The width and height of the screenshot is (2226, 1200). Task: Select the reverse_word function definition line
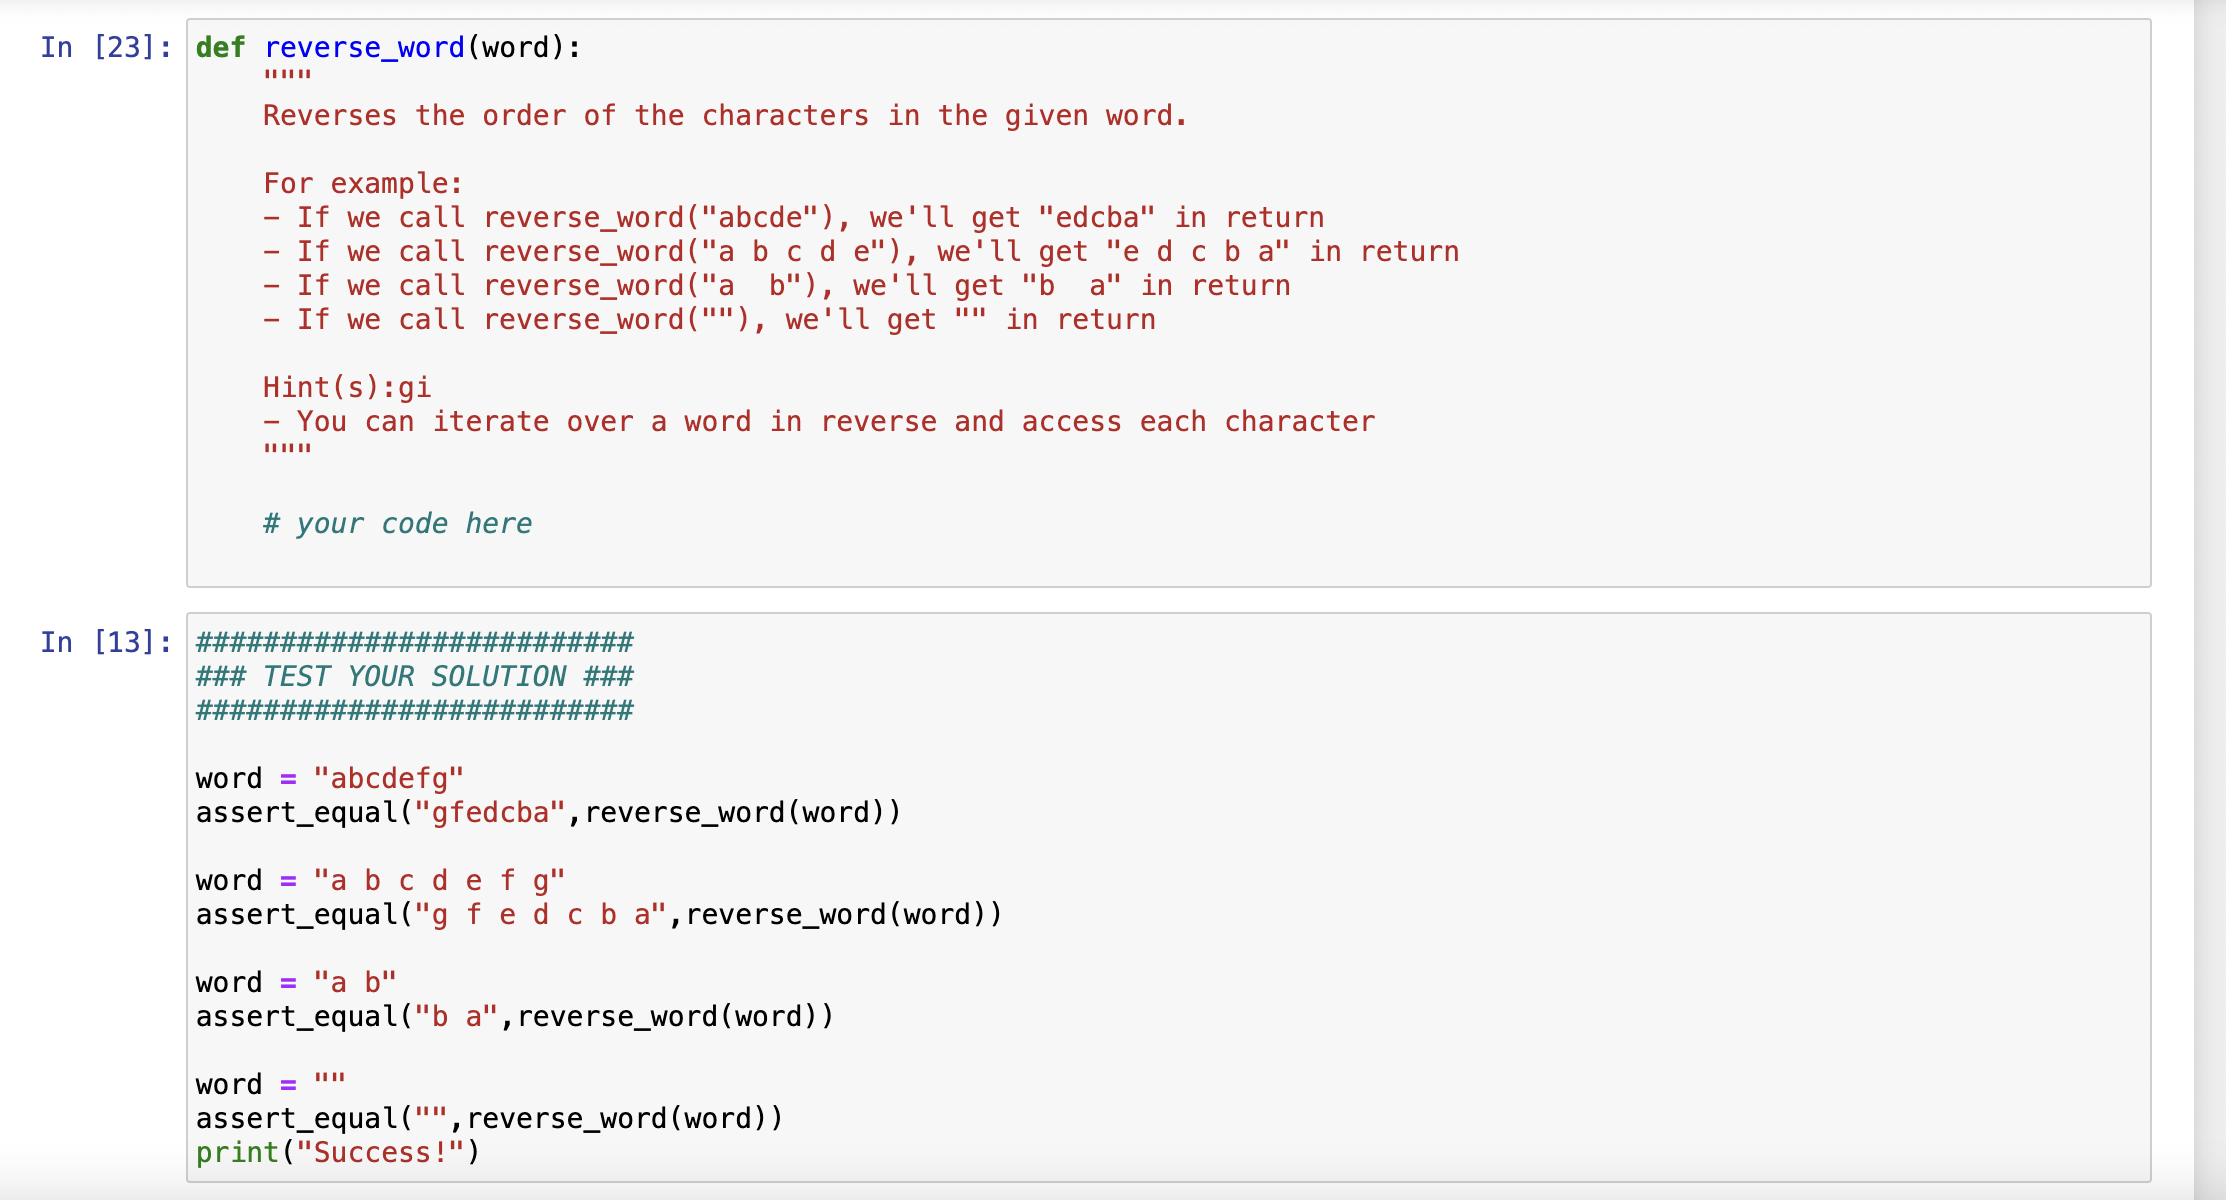(x=385, y=47)
